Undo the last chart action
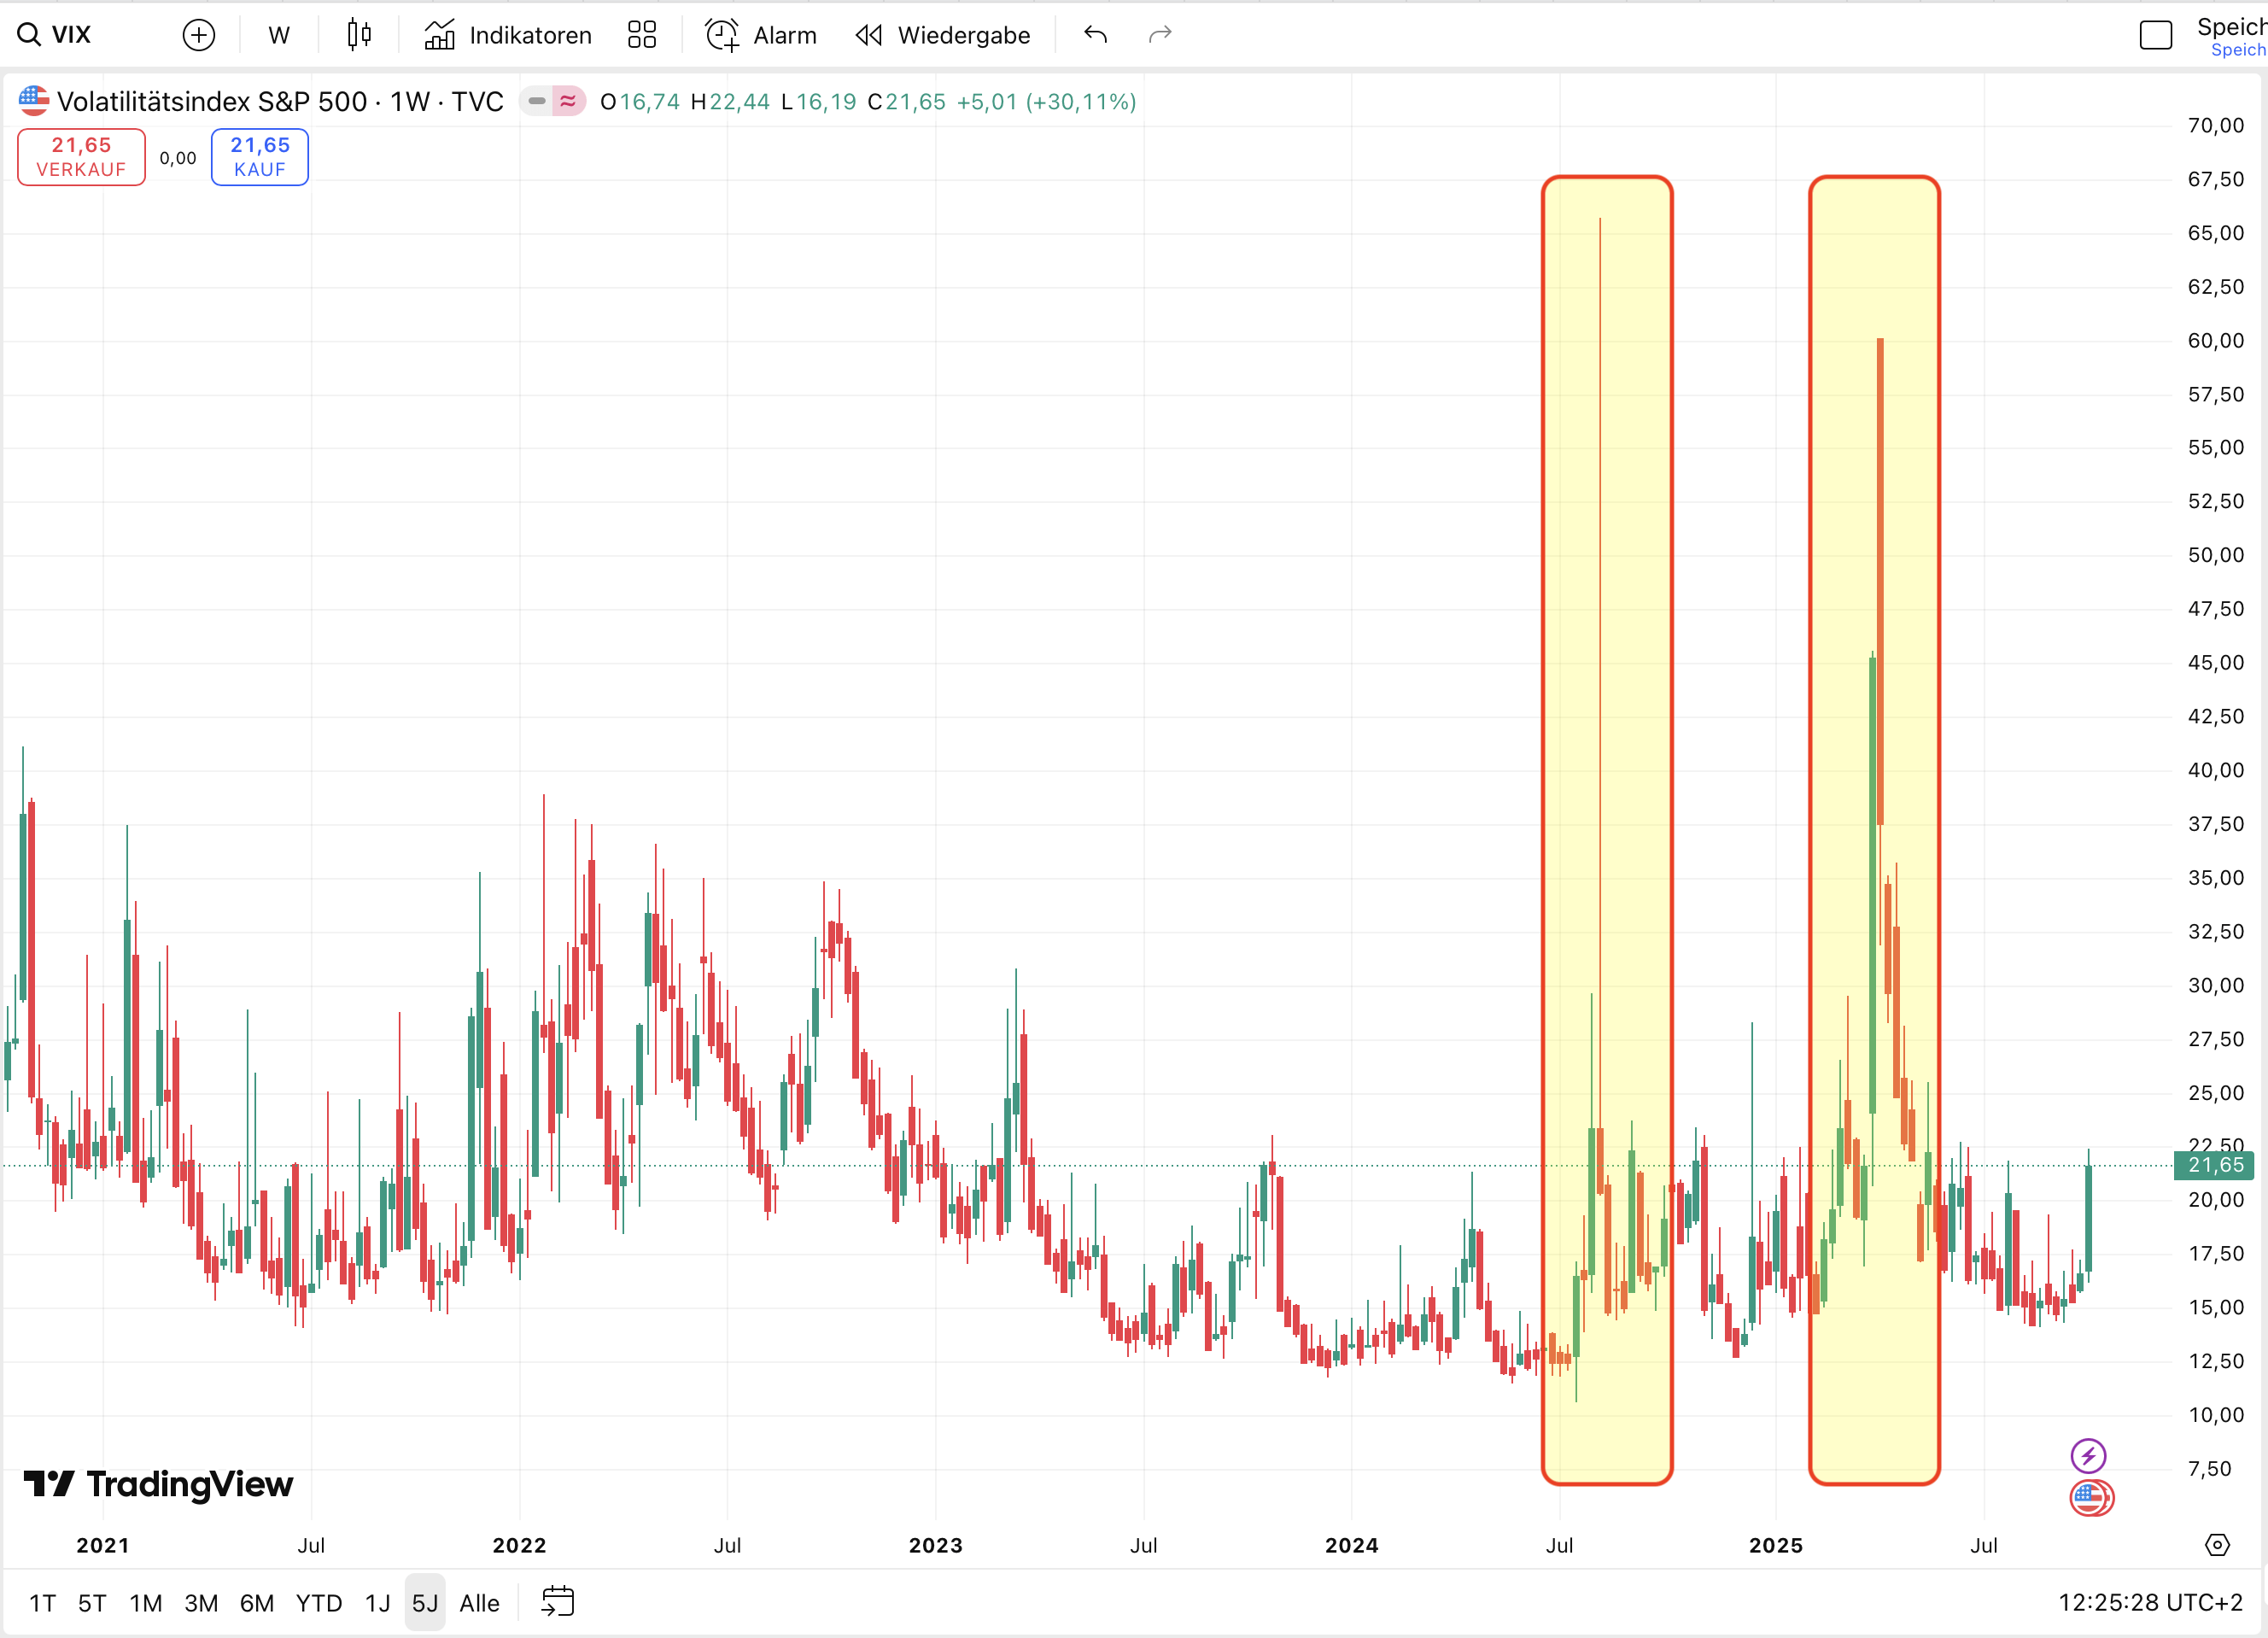Image resolution: width=2268 pixels, height=1638 pixels. 1094,34
